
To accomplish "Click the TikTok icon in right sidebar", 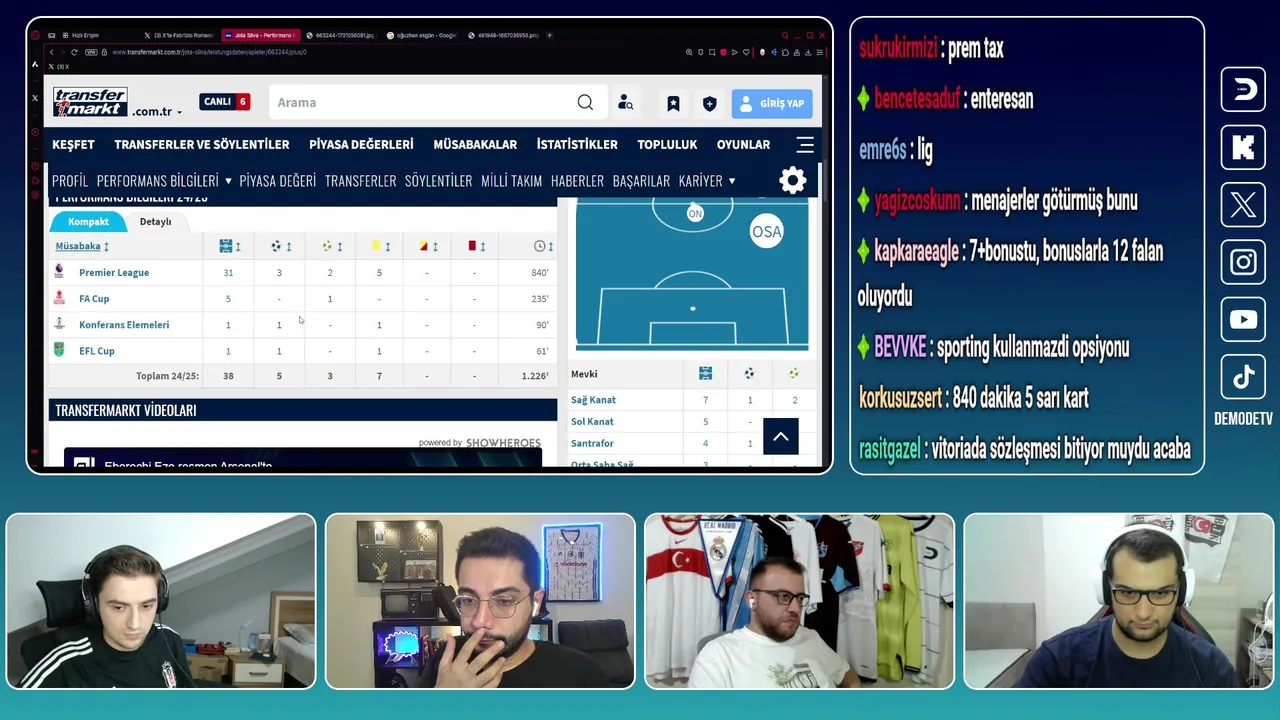I will (1243, 377).
